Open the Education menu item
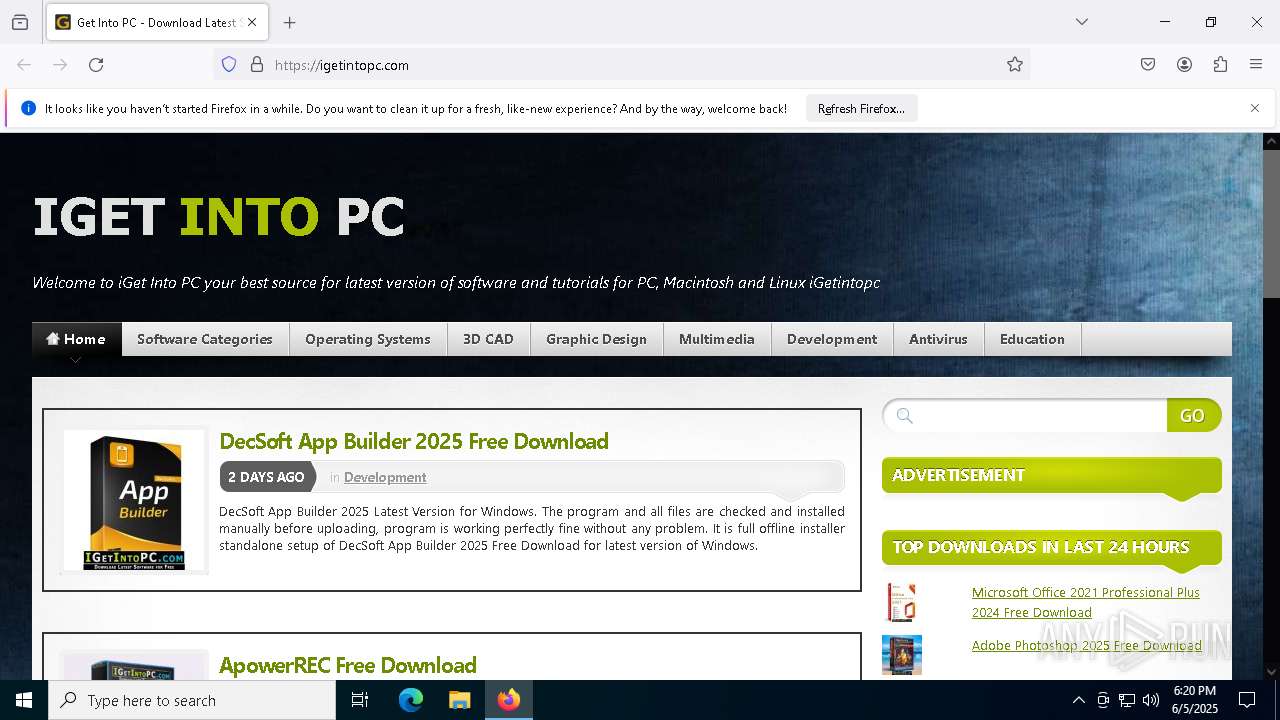The width and height of the screenshot is (1280, 720). click(x=1032, y=339)
